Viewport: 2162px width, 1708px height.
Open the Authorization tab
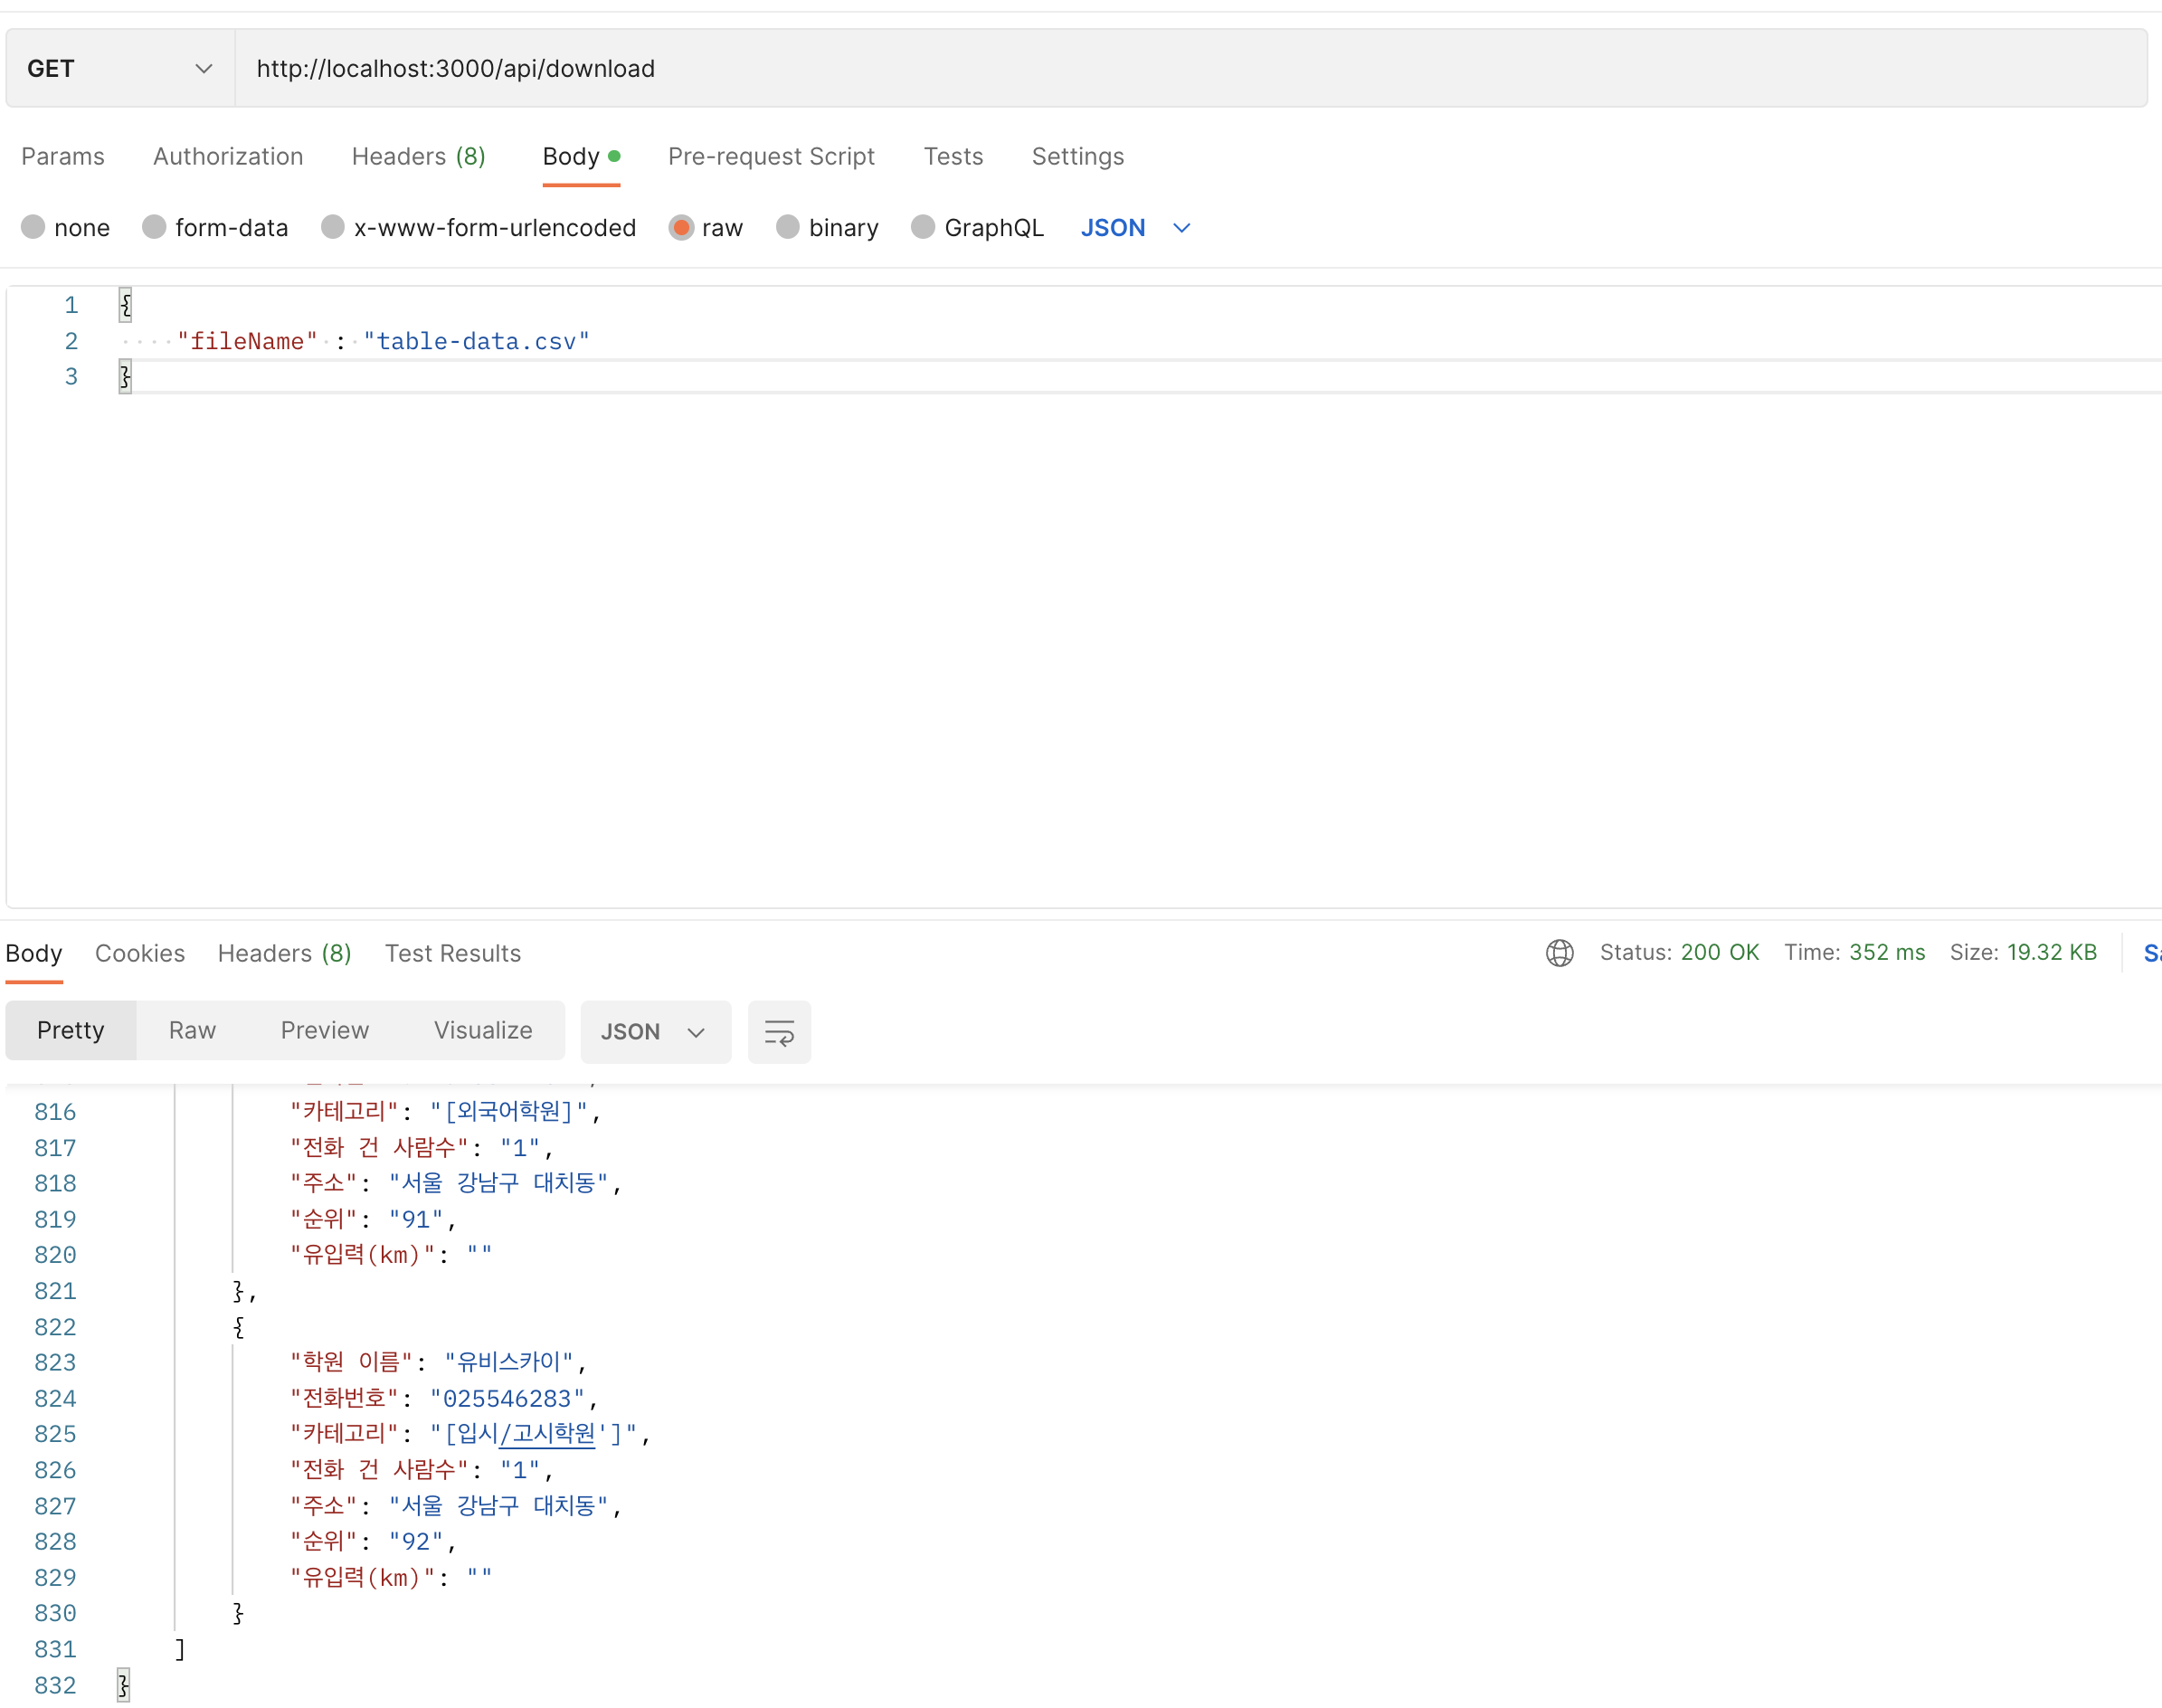[x=228, y=156]
